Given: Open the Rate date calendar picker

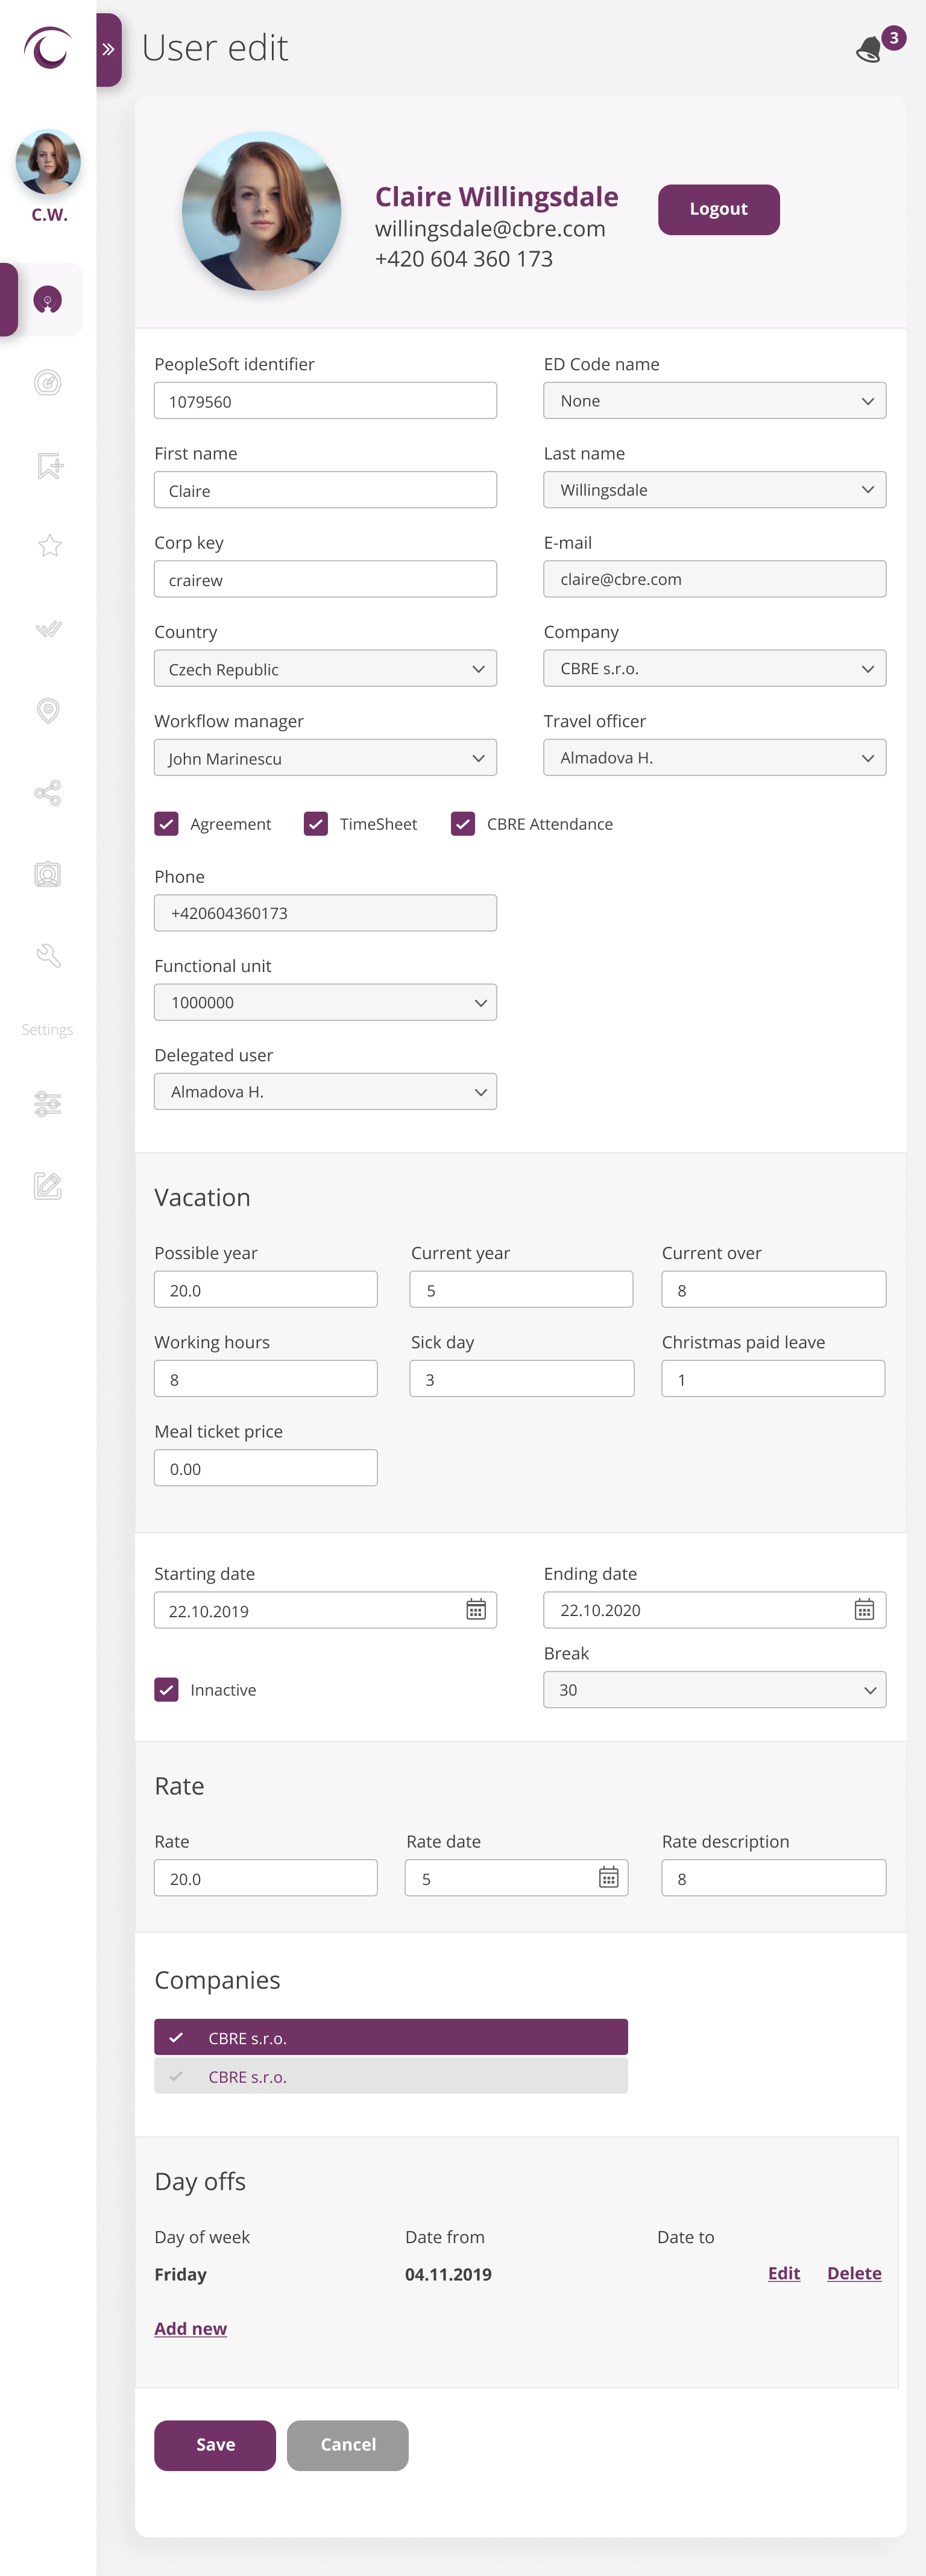Looking at the screenshot, I should pyautogui.click(x=608, y=1878).
